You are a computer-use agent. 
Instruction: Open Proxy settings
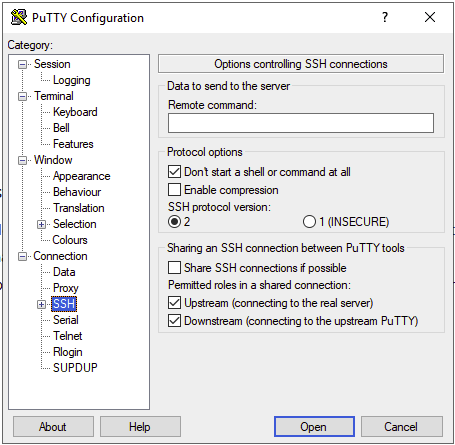point(66,288)
